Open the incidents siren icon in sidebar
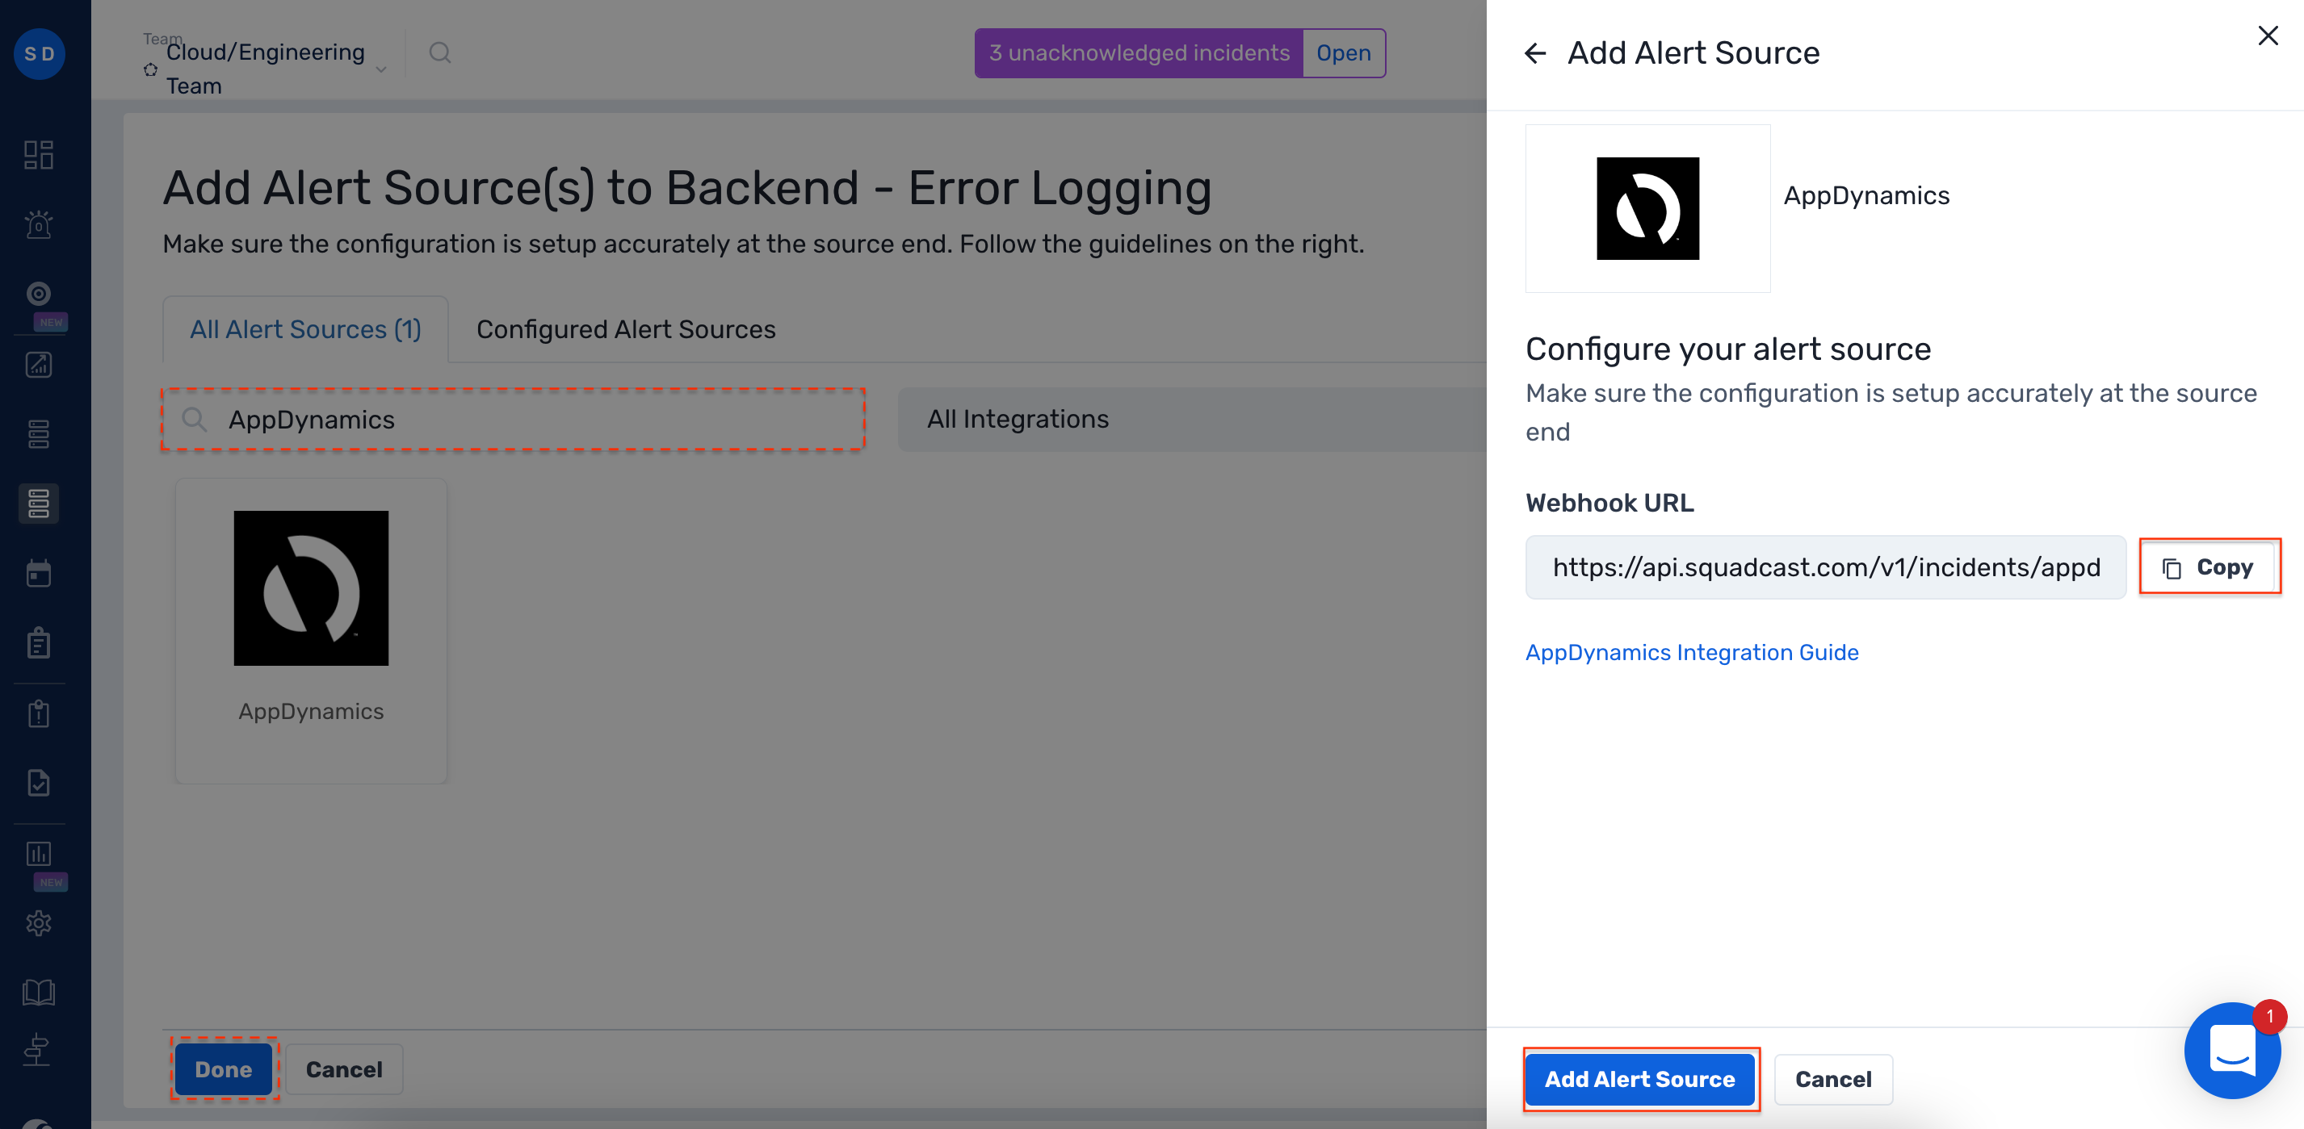The width and height of the screenshot is (2304, 1129). 39,224
